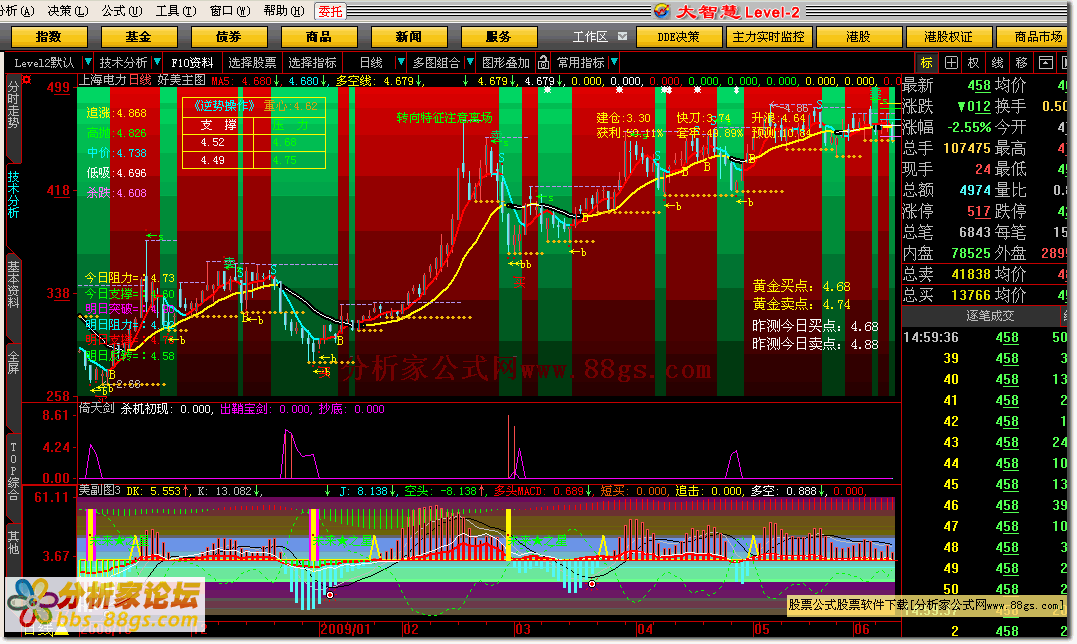Toggle the 标 indicator marker button
This screenshot has height=644, width=1077.
tap(927, 63)
